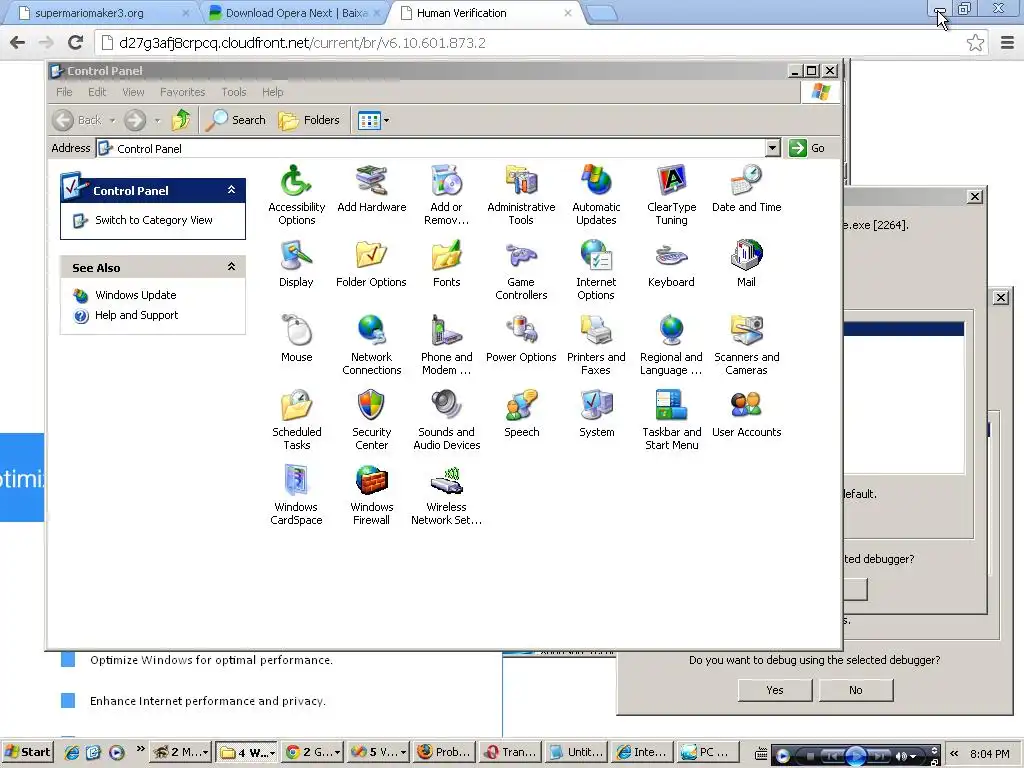Toggle the Folders pane button

(x=309, y=120)
